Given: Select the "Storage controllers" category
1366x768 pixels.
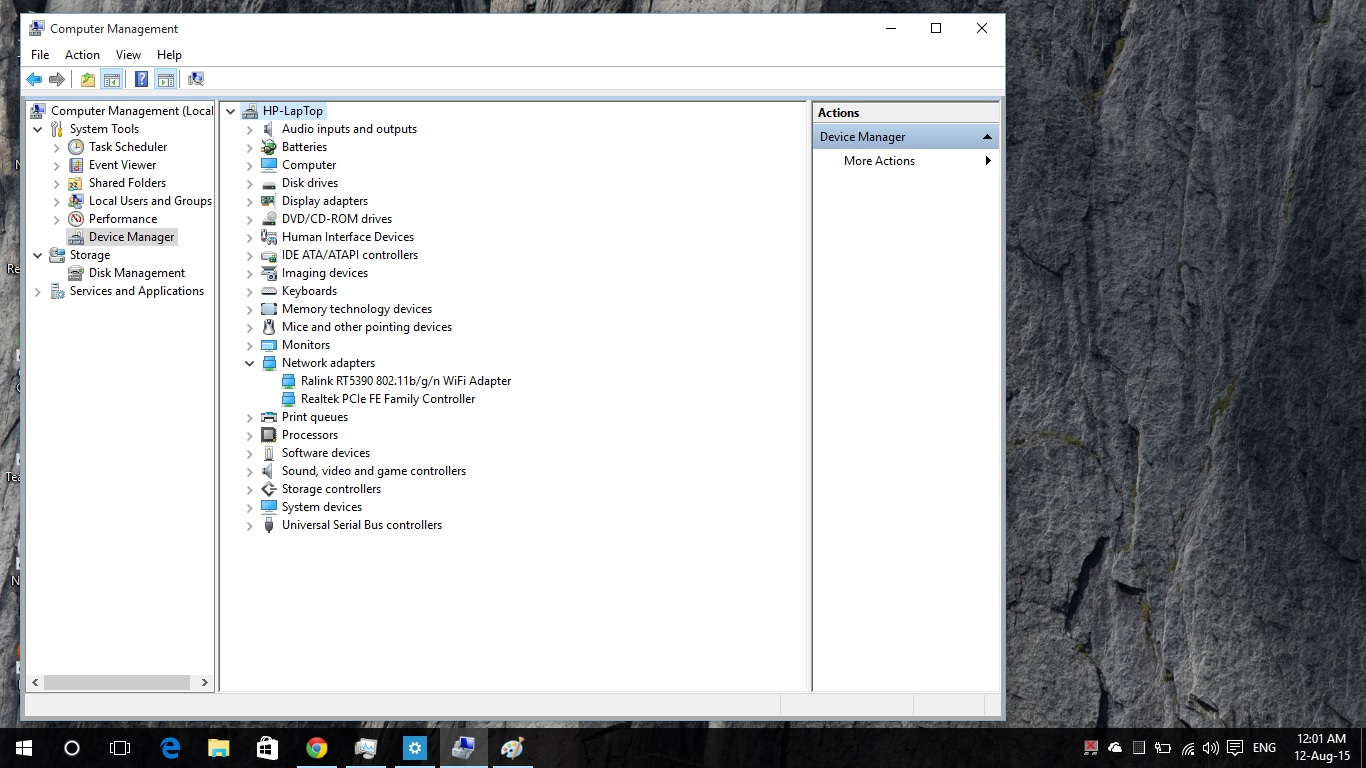Looking at the screenshot, I should pos(331,489).
